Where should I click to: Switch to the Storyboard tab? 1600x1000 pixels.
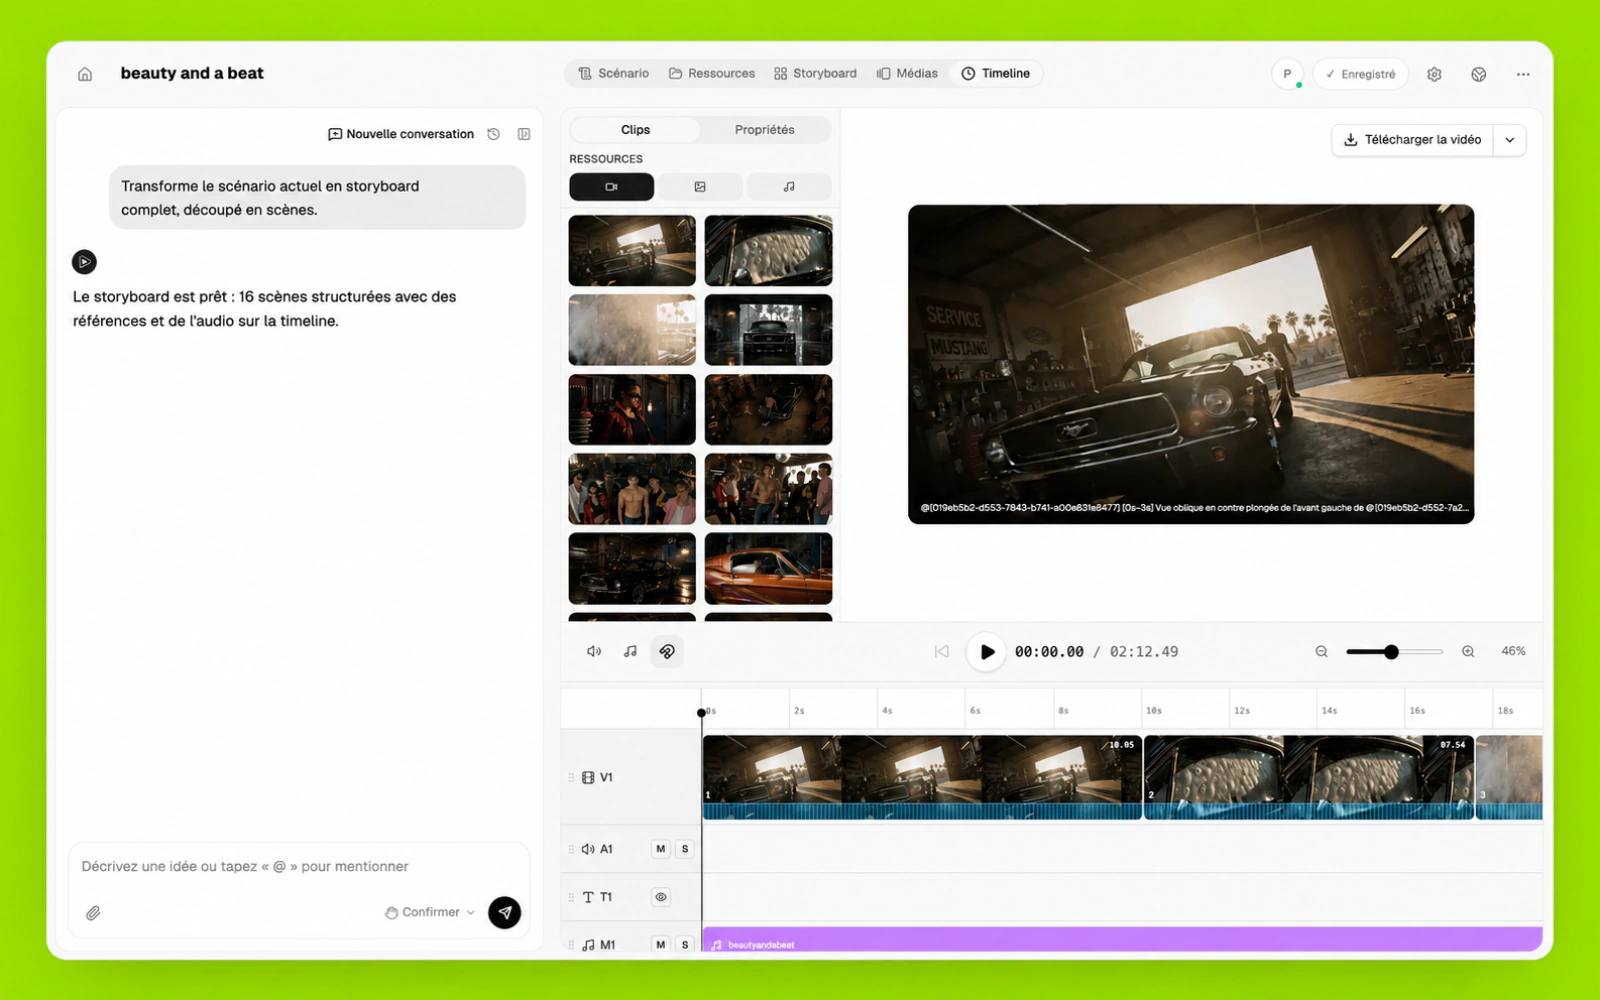pyautogui.click(x=815, y=73)
